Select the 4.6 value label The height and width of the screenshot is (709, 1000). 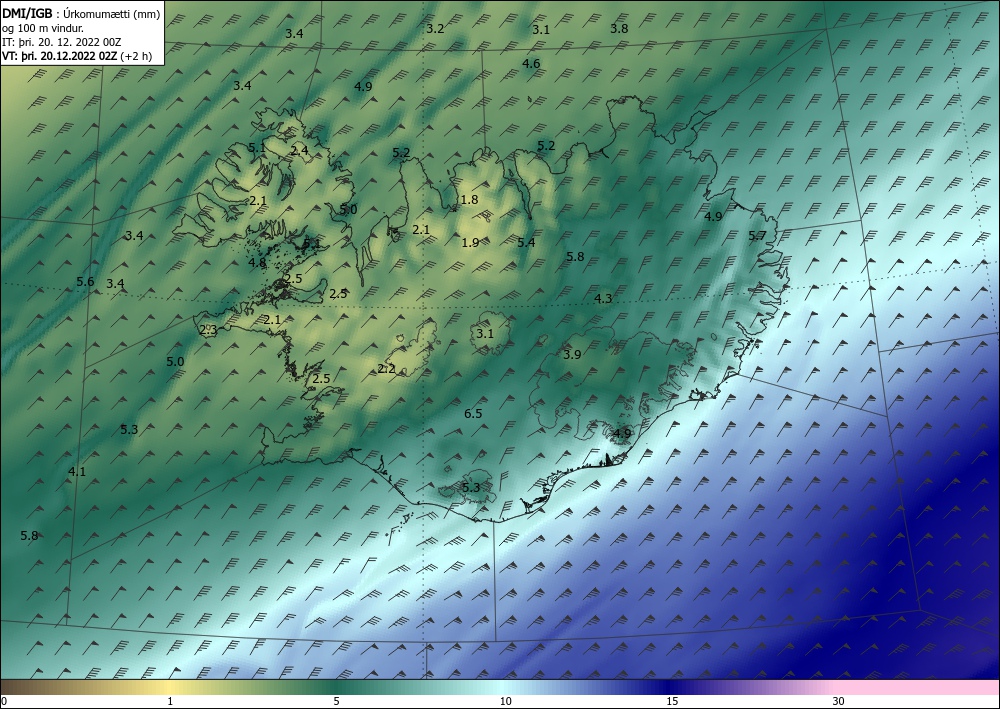(x=531, y=64)
